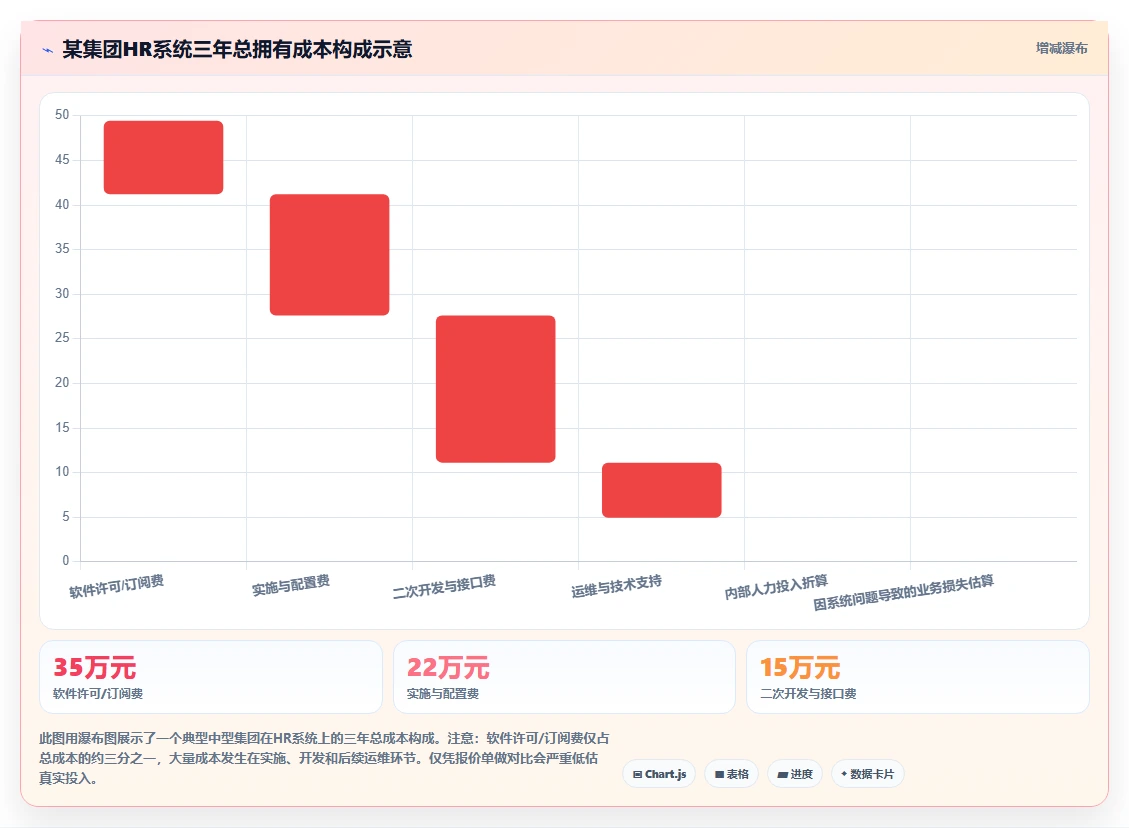1129x828 pixels.
Task: Click the y-axis value 25
Action: pos(63,338)
